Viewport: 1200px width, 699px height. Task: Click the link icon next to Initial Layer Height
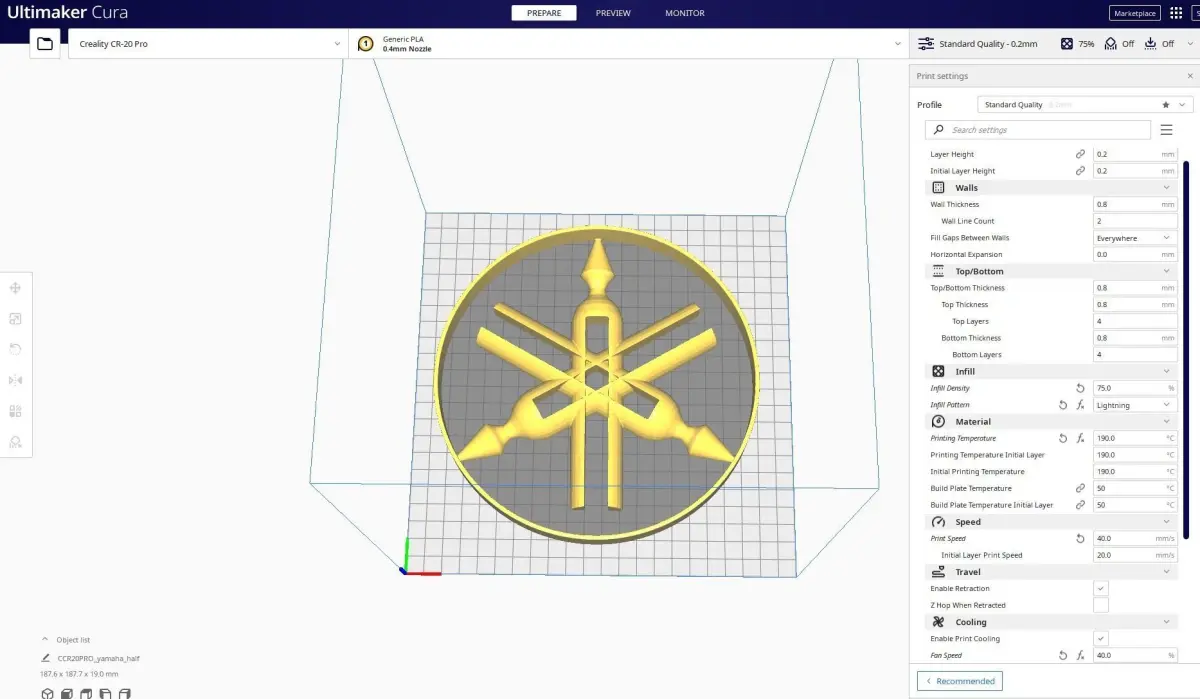point(1080,171)
